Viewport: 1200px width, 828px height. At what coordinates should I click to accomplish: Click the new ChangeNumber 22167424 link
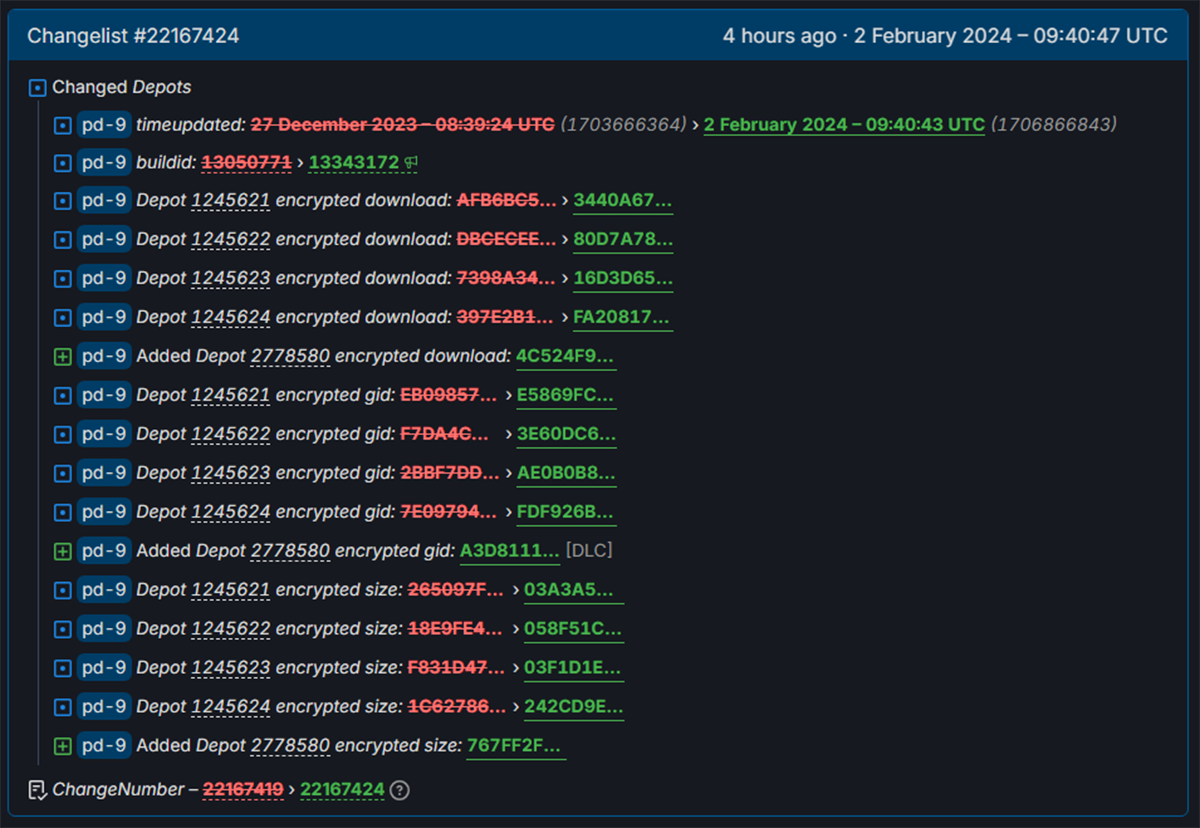tap(342, 790)
